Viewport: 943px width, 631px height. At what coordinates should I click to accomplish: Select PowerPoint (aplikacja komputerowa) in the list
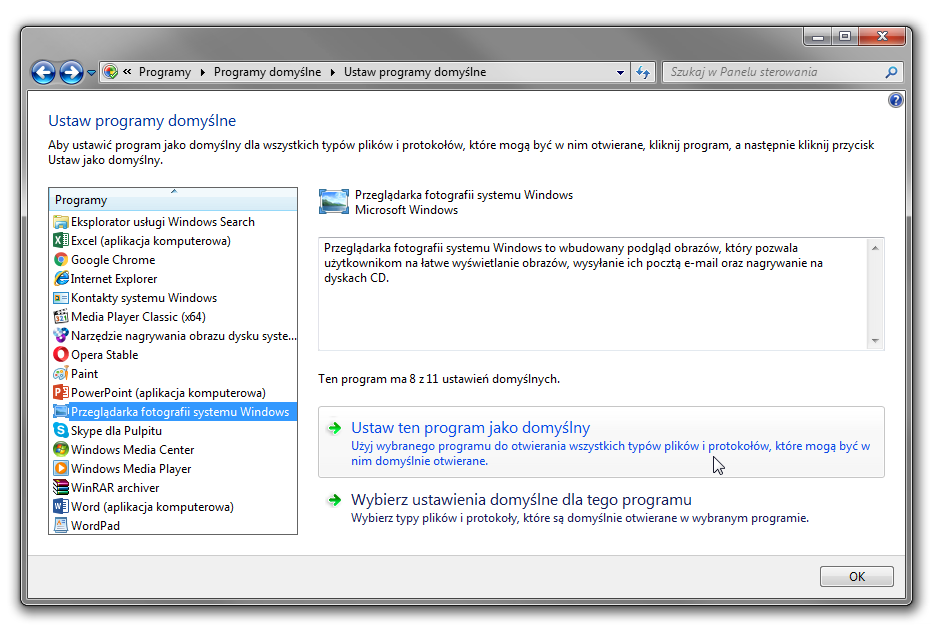tap(173, 393)
